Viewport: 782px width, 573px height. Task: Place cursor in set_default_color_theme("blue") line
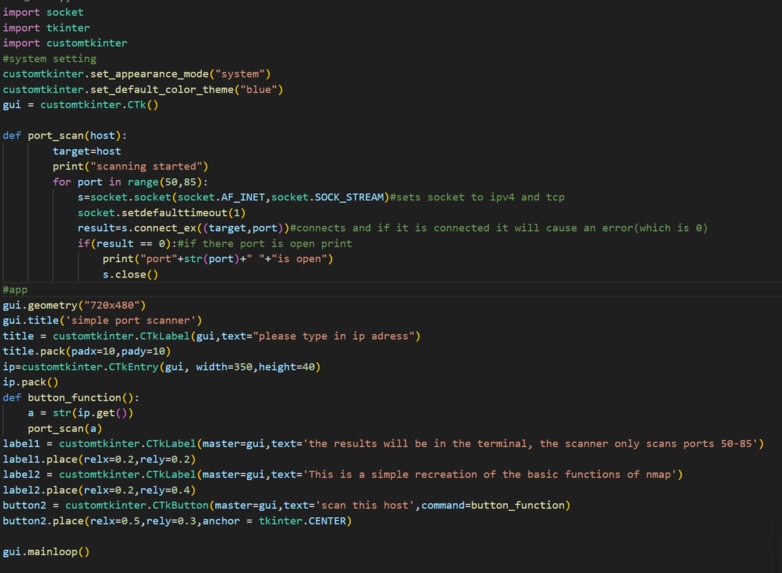click(x=143, y=90)
